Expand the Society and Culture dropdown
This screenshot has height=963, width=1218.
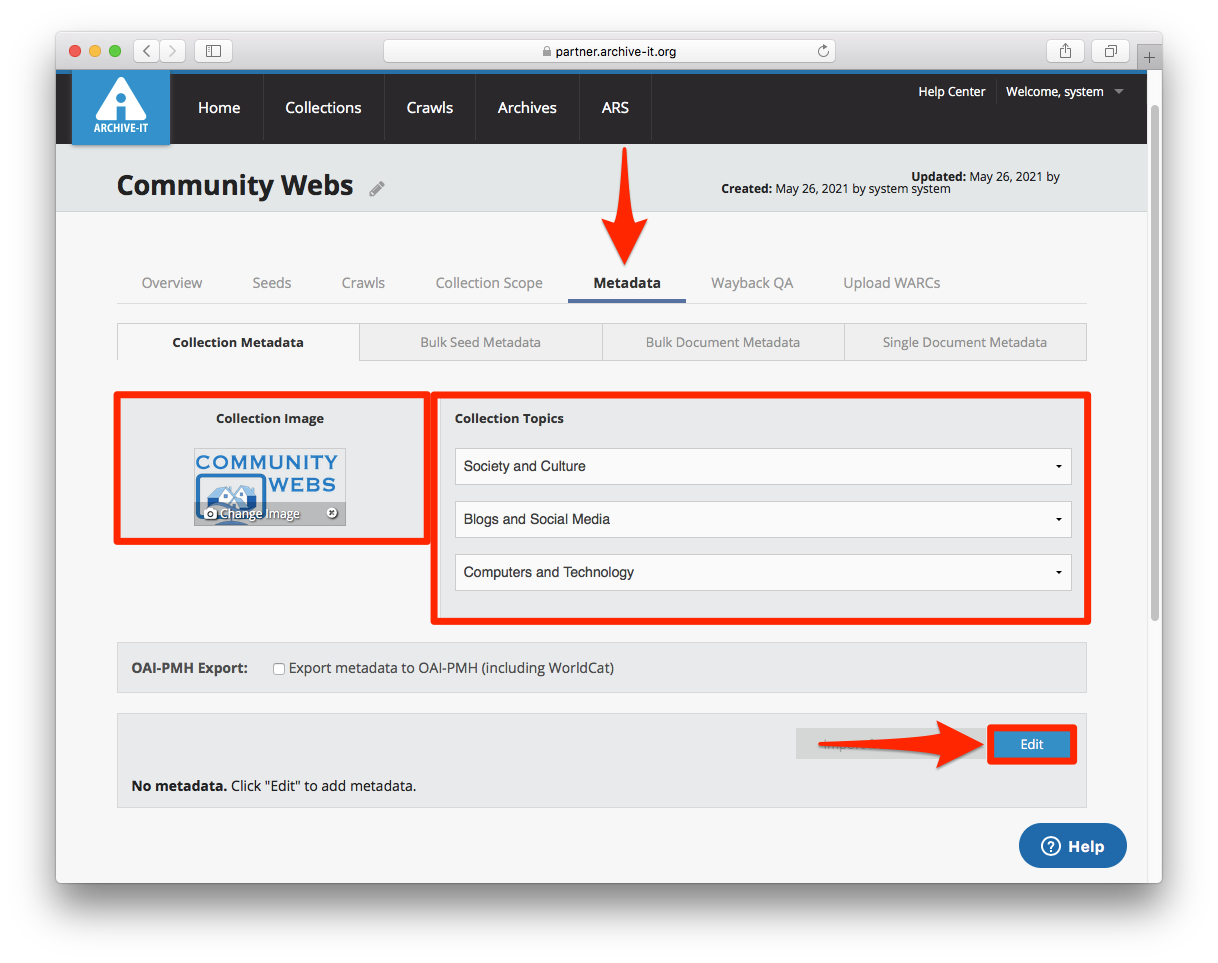click(x=762, y=466)
